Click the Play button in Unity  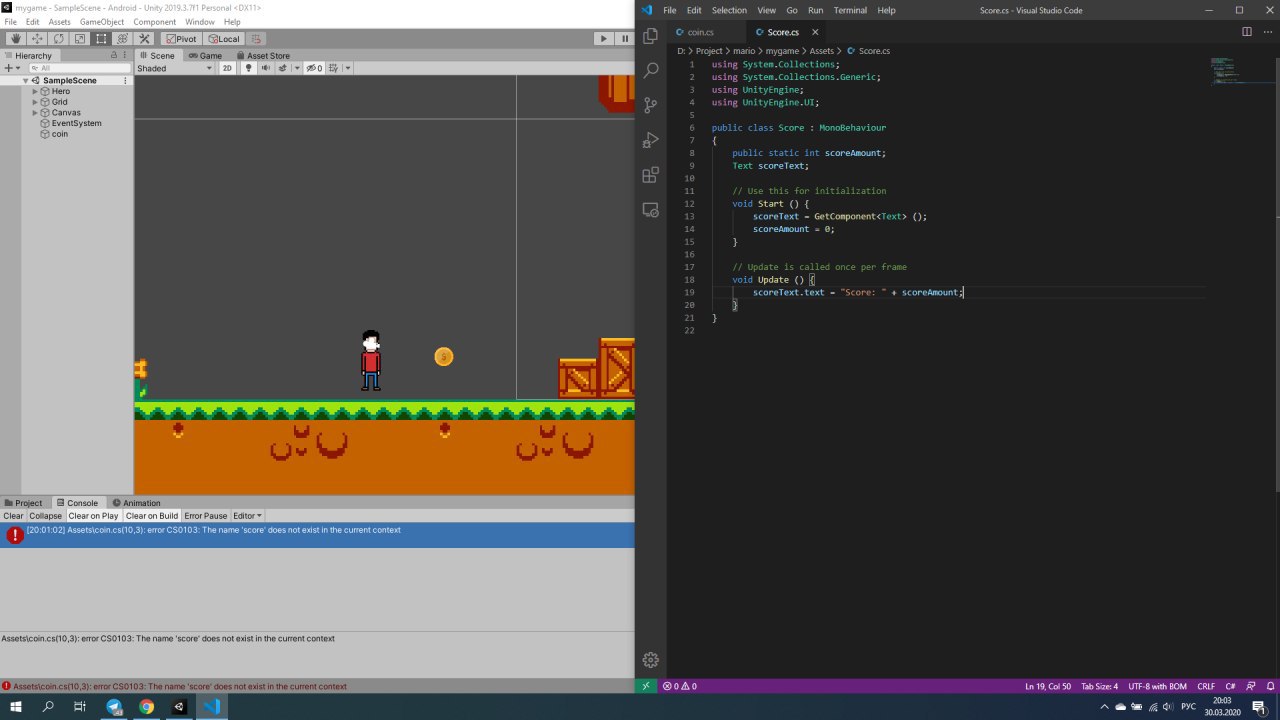603,39
